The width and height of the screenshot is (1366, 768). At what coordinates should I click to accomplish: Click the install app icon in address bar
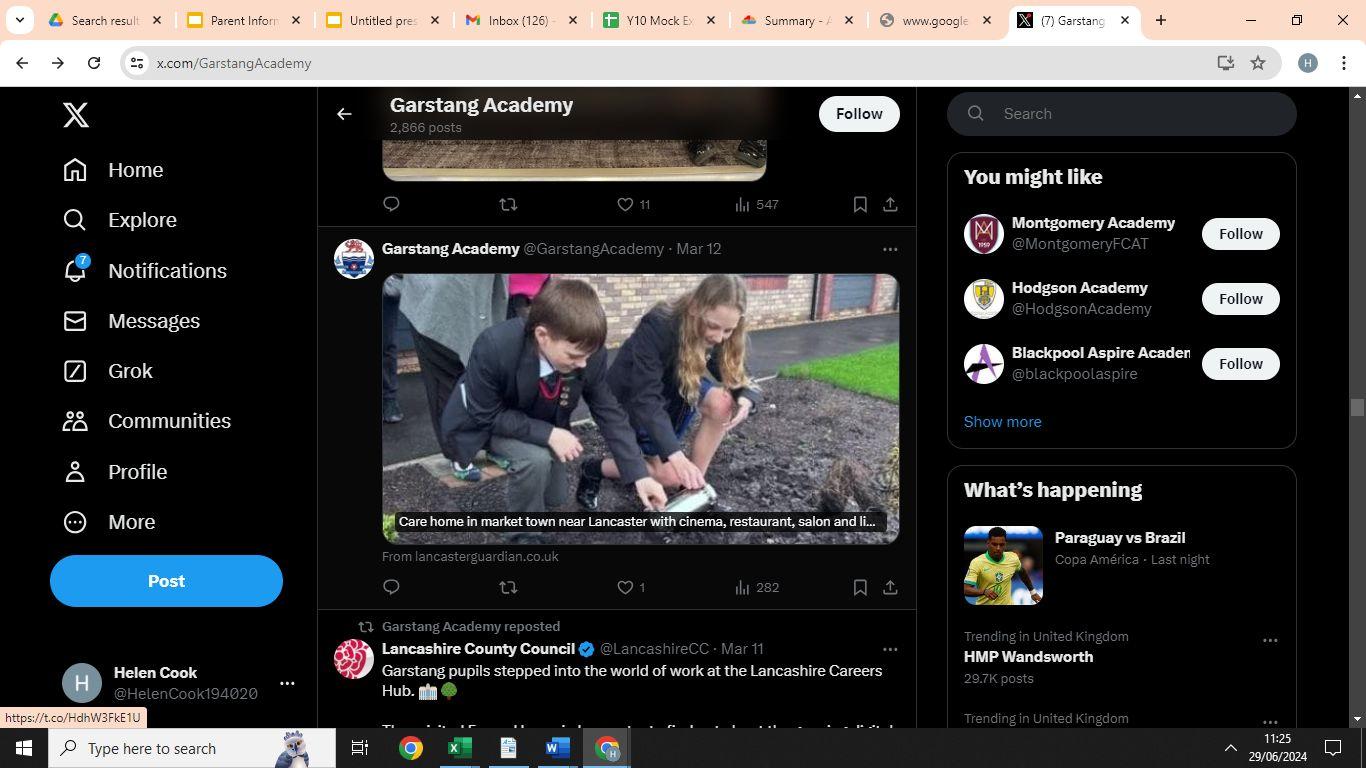1226,63
